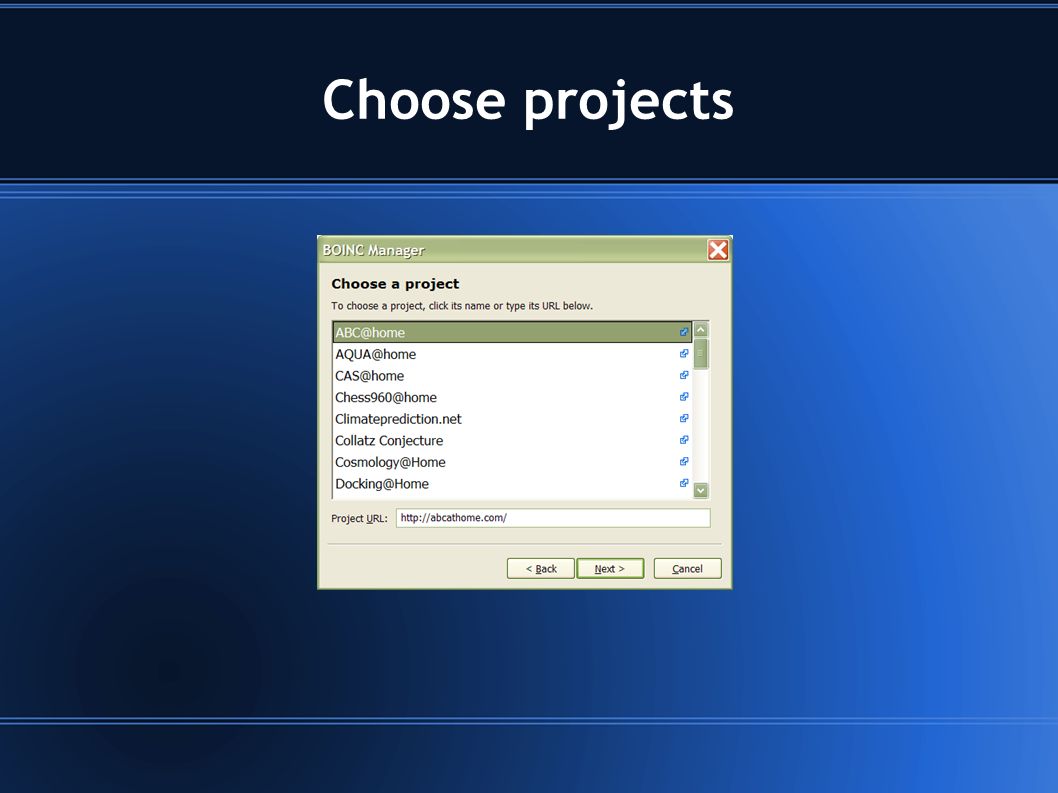
Task: Click the project list scroll up arrow
Action: [x=700, y=330]
